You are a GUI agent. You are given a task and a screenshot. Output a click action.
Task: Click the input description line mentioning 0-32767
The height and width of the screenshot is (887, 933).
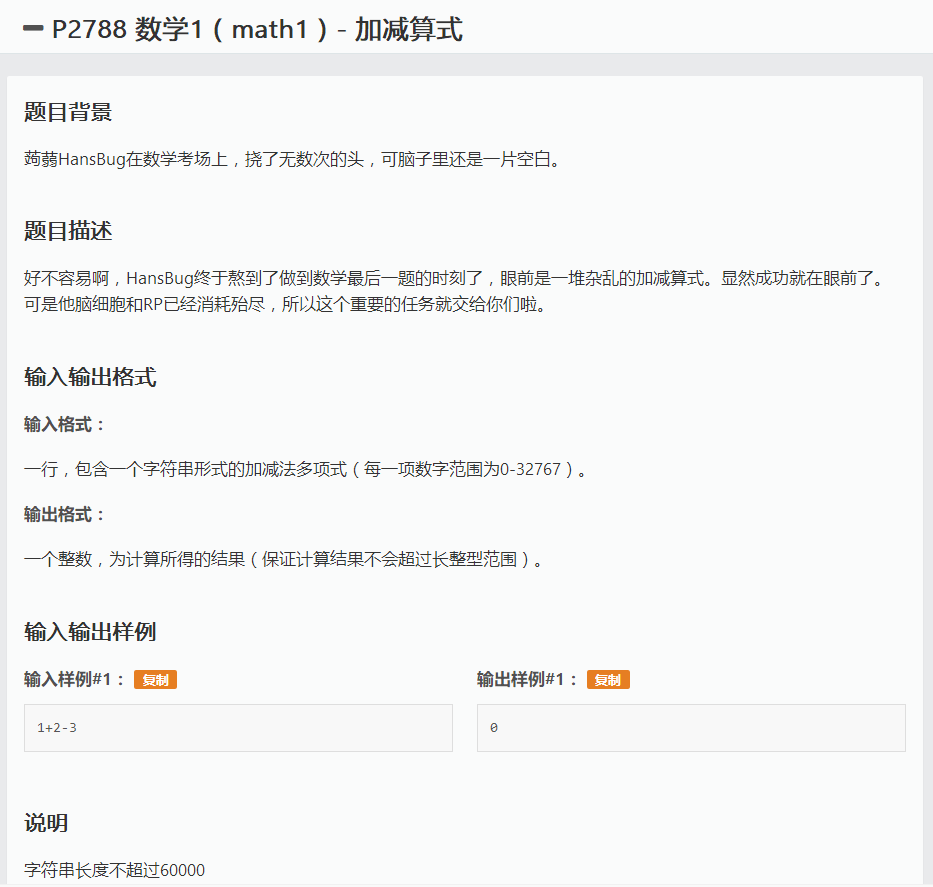305,469
